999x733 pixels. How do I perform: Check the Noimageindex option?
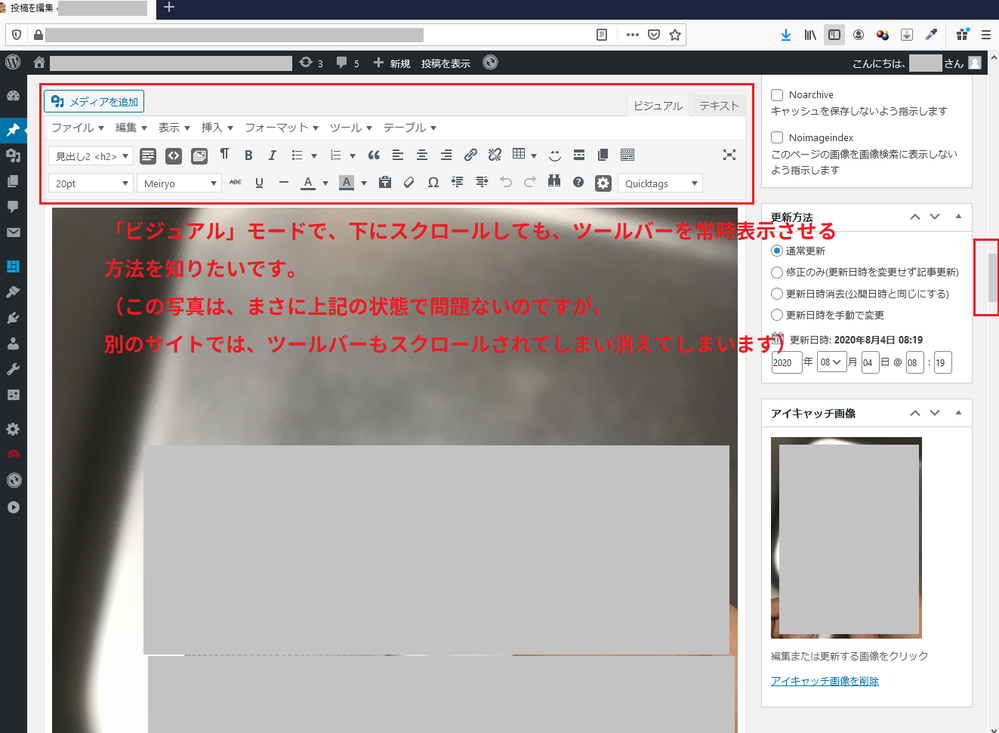point(777,137)
